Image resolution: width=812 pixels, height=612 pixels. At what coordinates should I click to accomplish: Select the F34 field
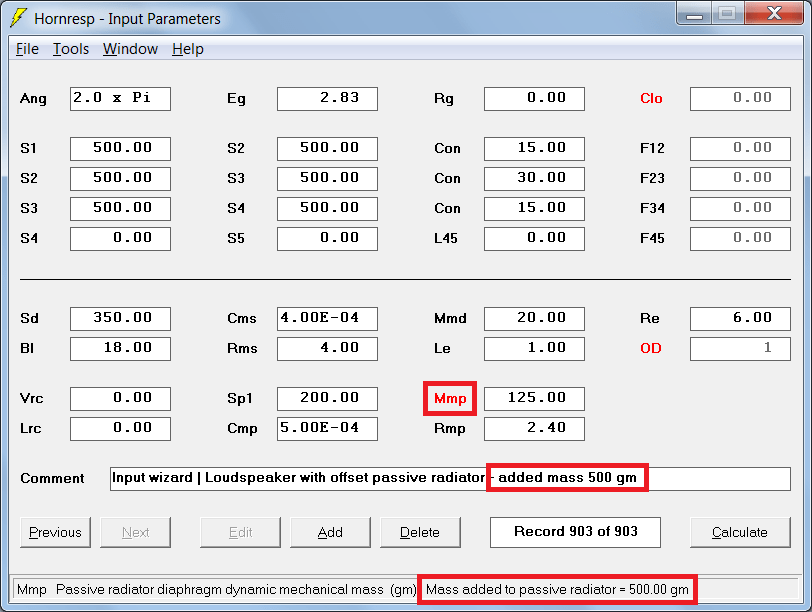point(741,209)
